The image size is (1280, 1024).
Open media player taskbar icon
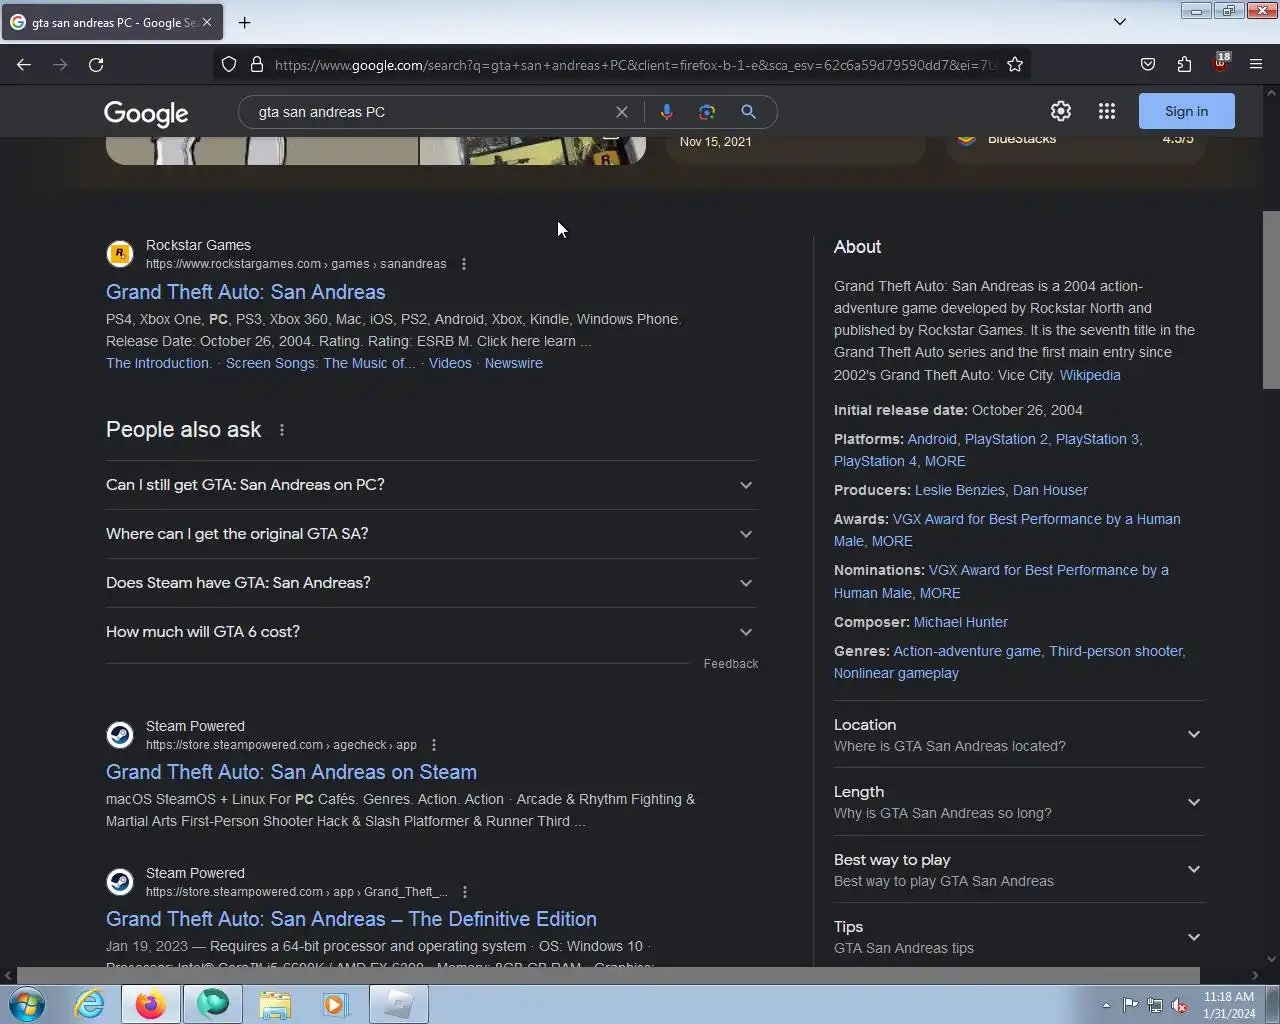point(336,1004)
